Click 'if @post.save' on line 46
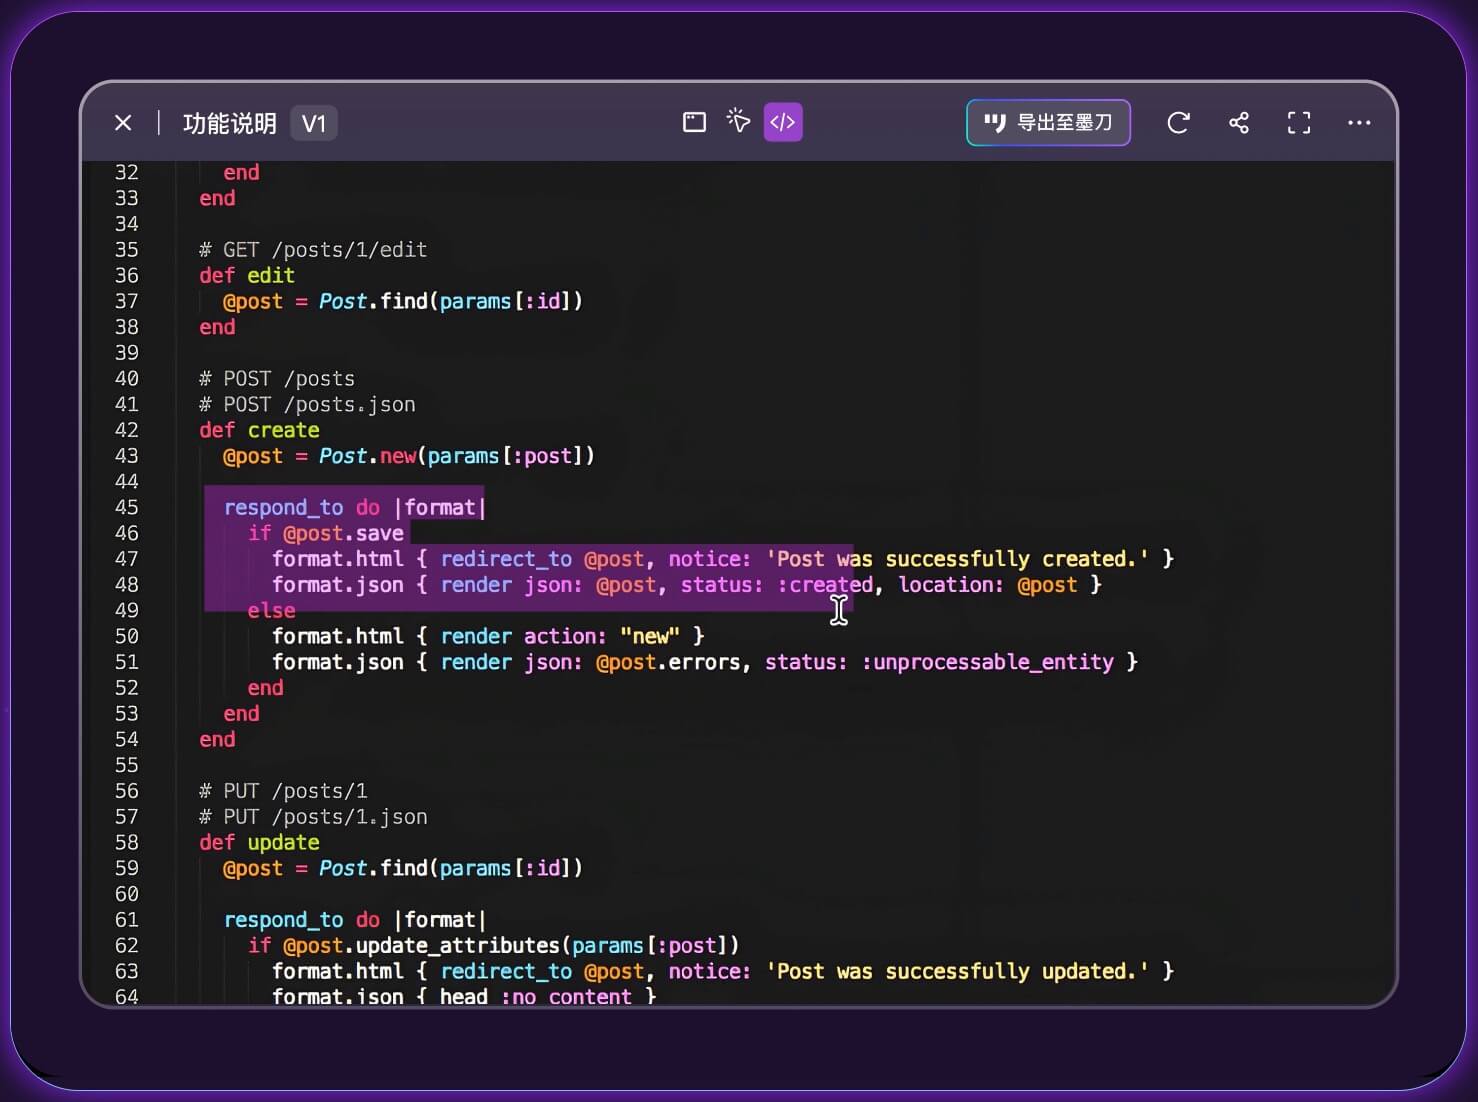This screenshot has width=1478, height=1102. click(326, 533)
